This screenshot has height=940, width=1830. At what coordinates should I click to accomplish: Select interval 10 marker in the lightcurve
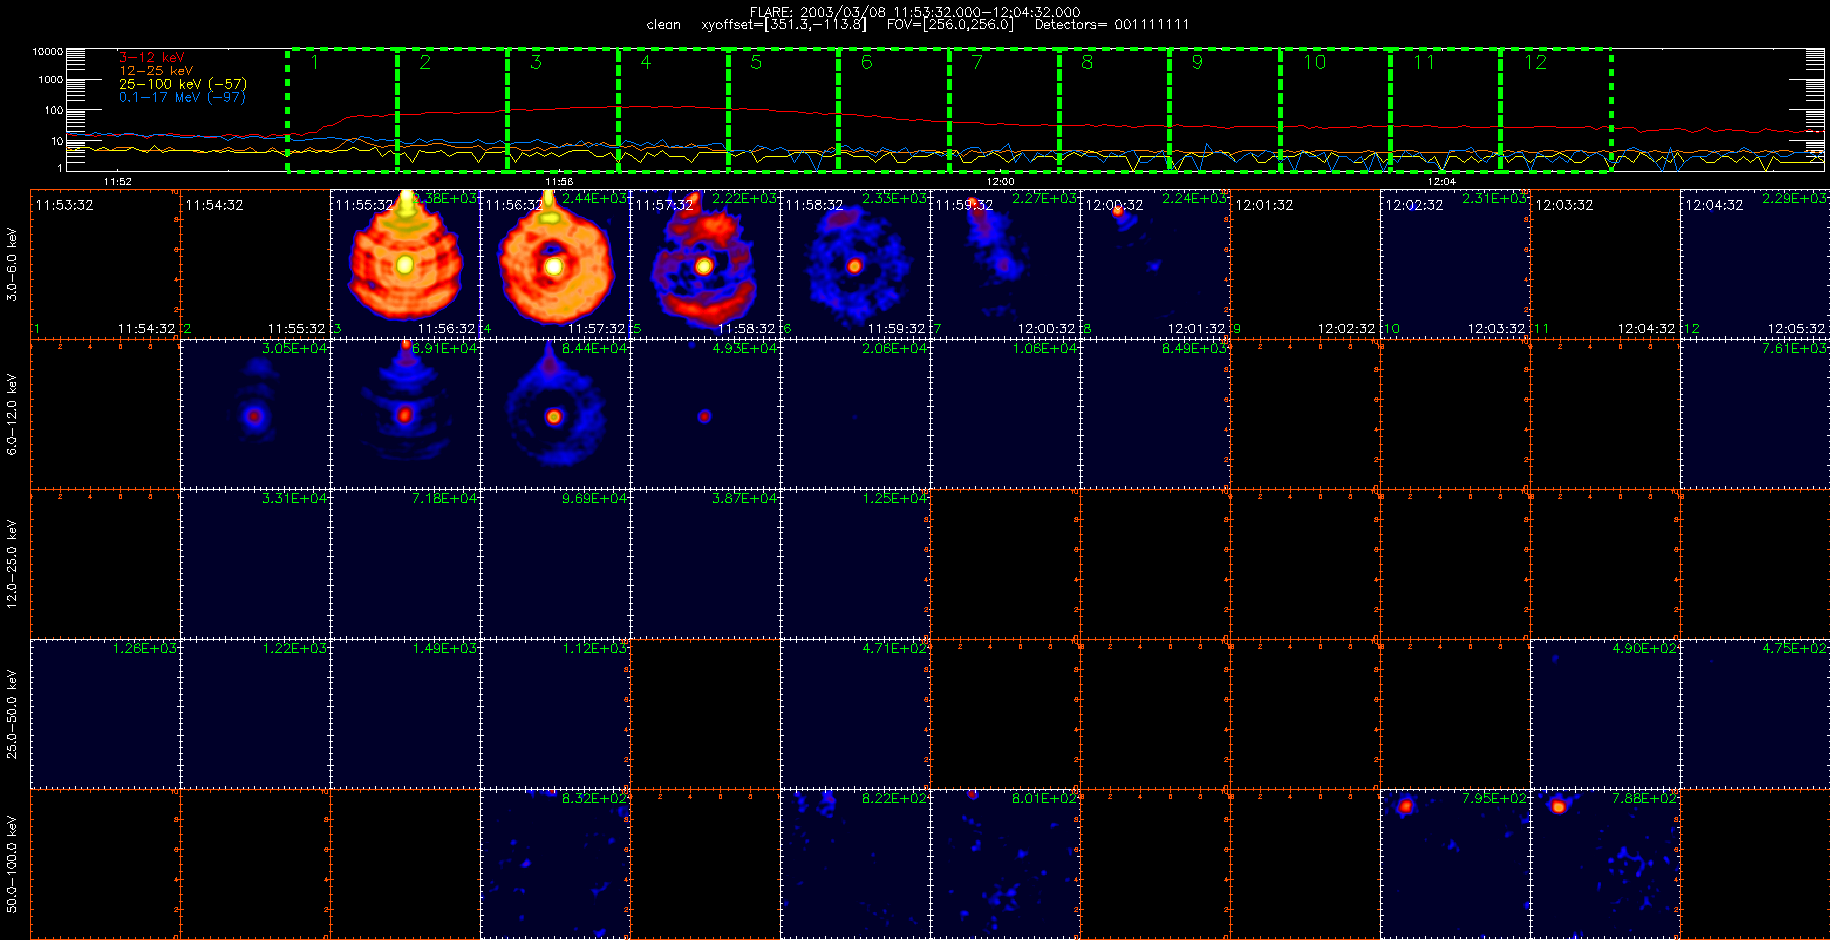point(1314,62)
